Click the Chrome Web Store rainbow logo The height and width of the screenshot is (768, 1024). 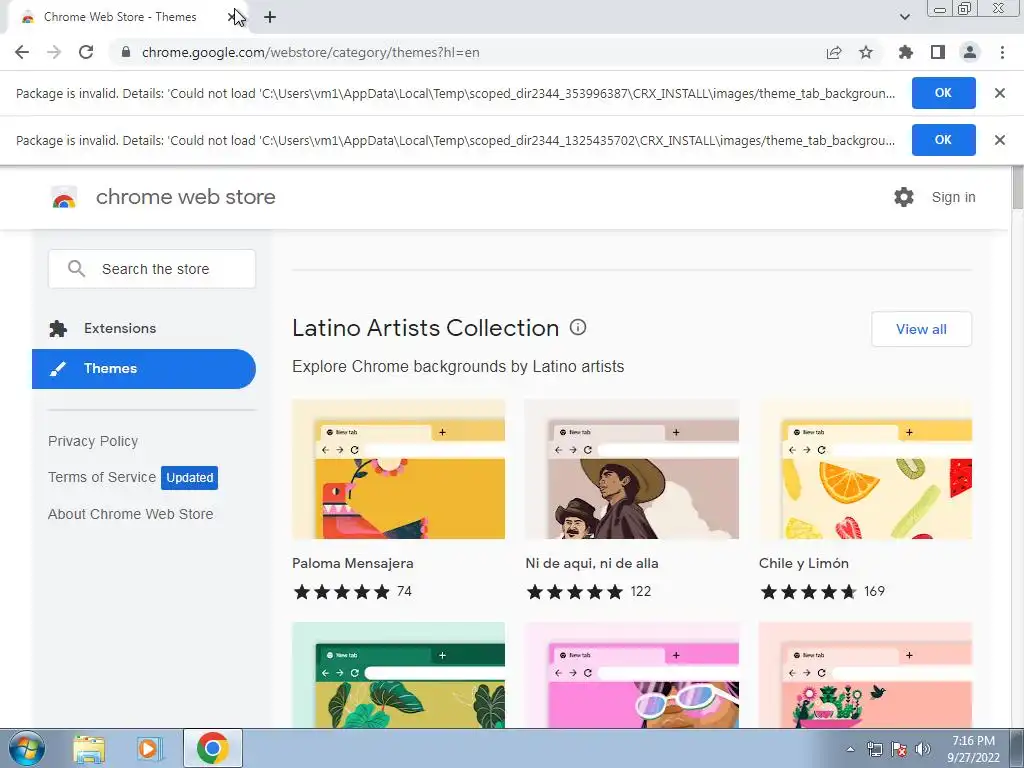pyautogui.click(x=64, y=197)
